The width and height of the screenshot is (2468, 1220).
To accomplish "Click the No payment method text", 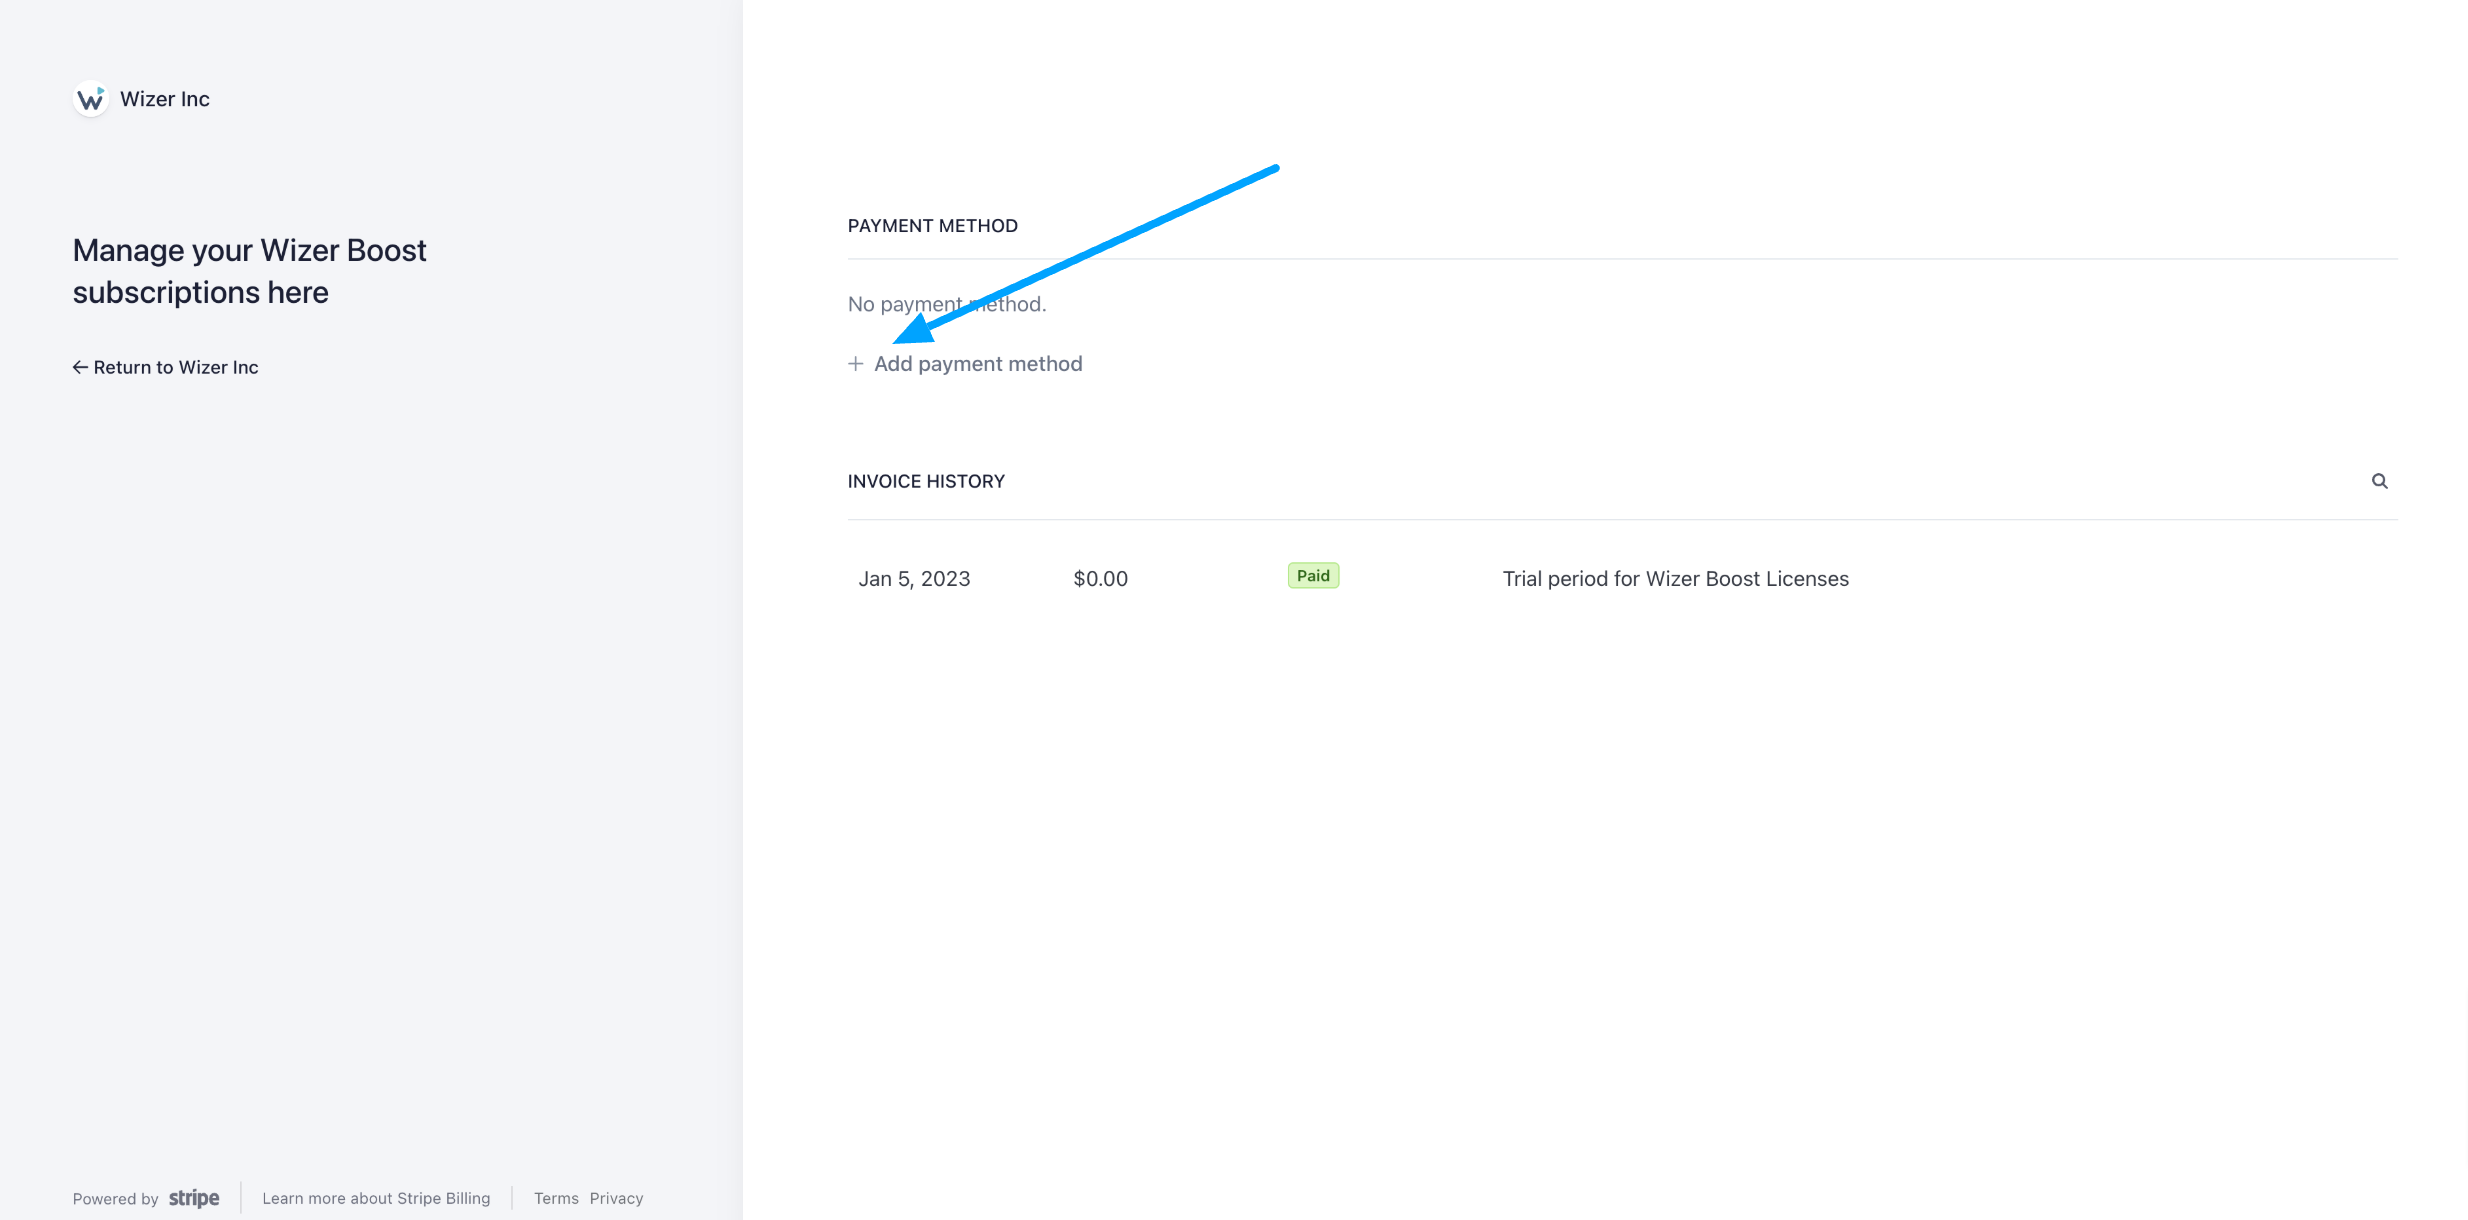I will click(x=946, y=303).
